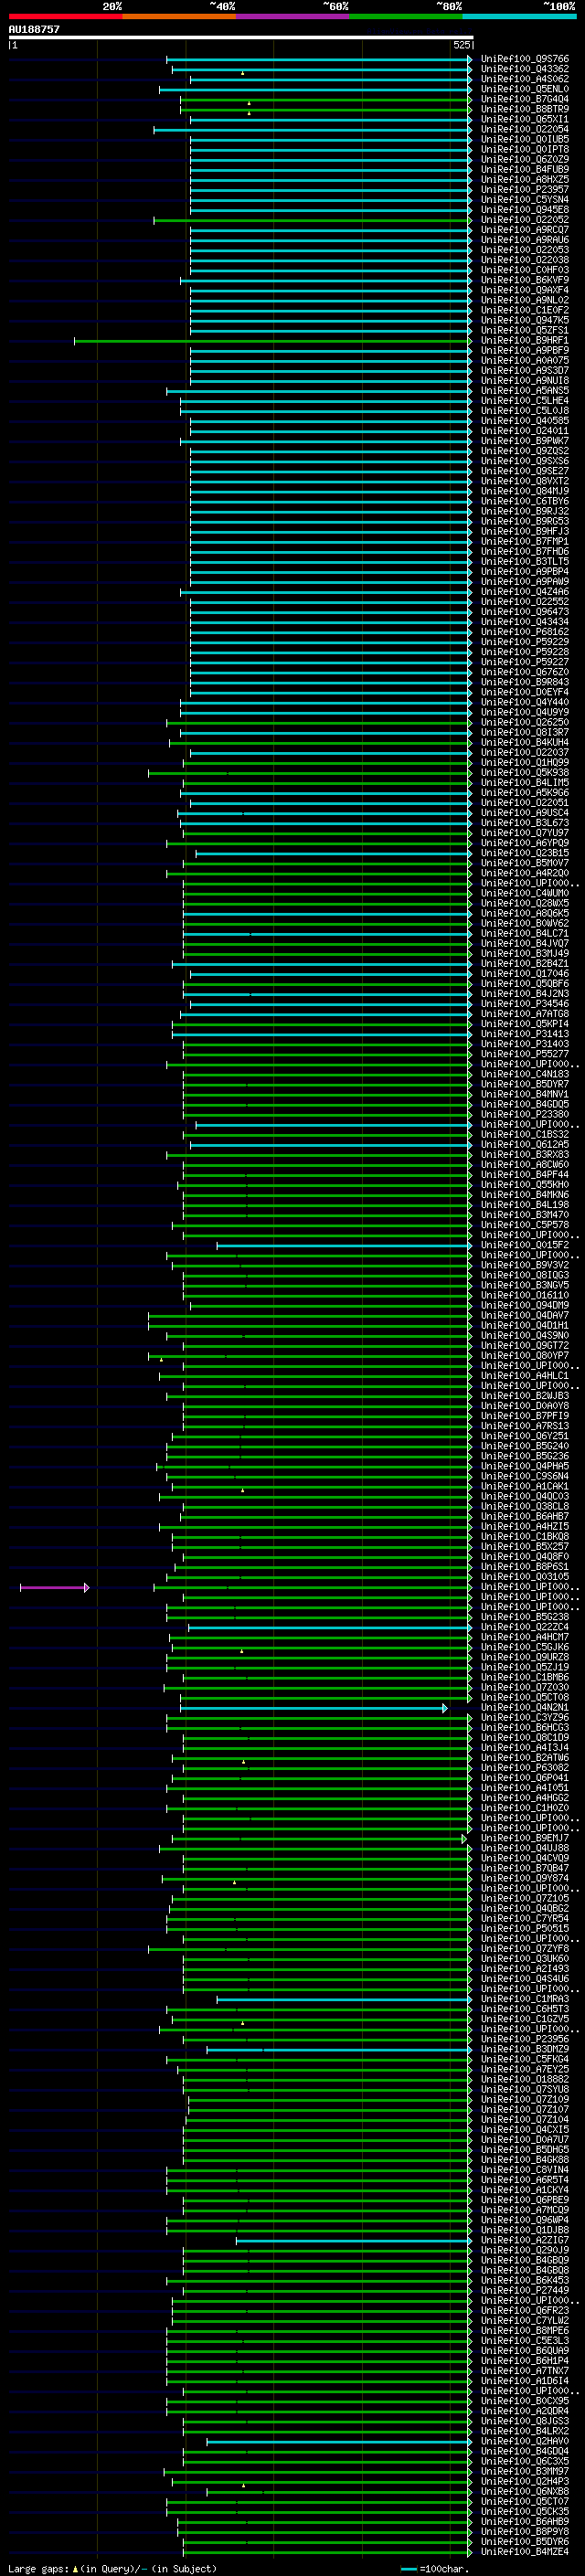
Task: Click the short purple alignment segment
Action: pyautogui.click(x=54, y=1588)
